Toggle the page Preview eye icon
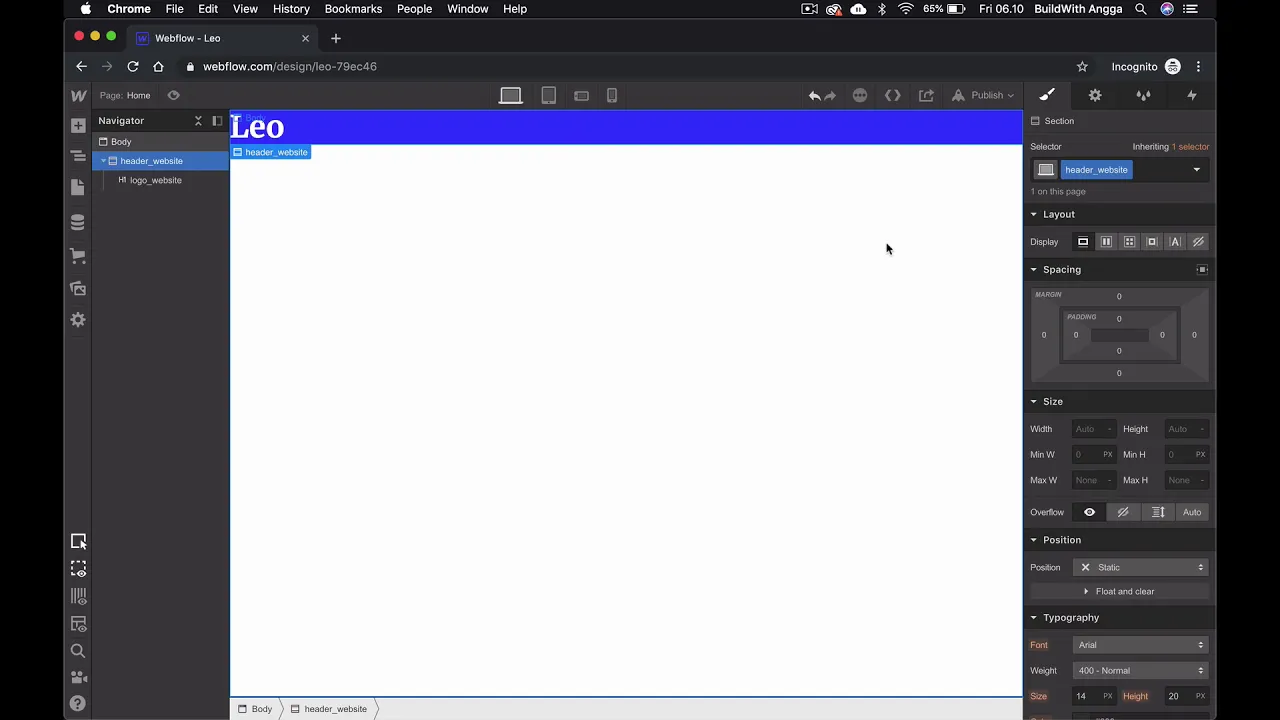 [173, 96]
